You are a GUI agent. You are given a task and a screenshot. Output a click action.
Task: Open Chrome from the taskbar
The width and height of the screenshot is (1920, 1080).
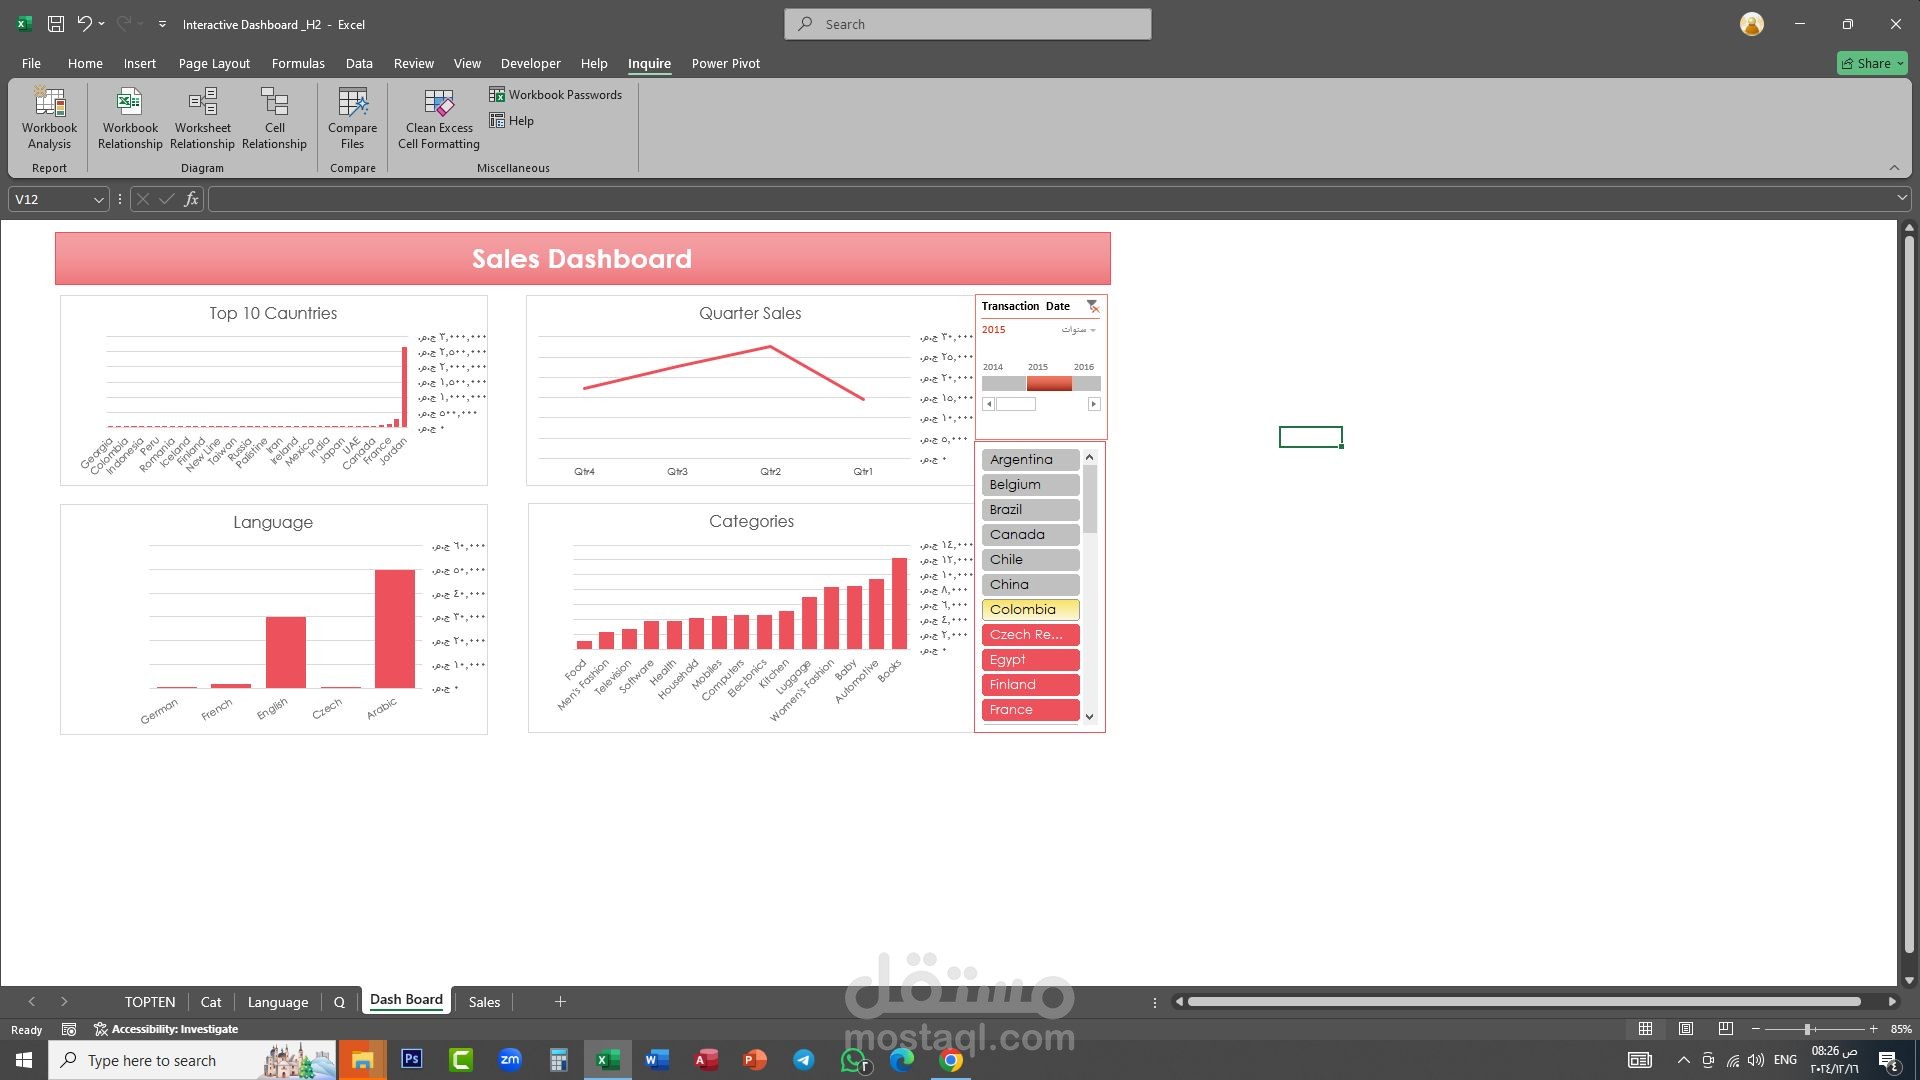tap(951, 1060)
